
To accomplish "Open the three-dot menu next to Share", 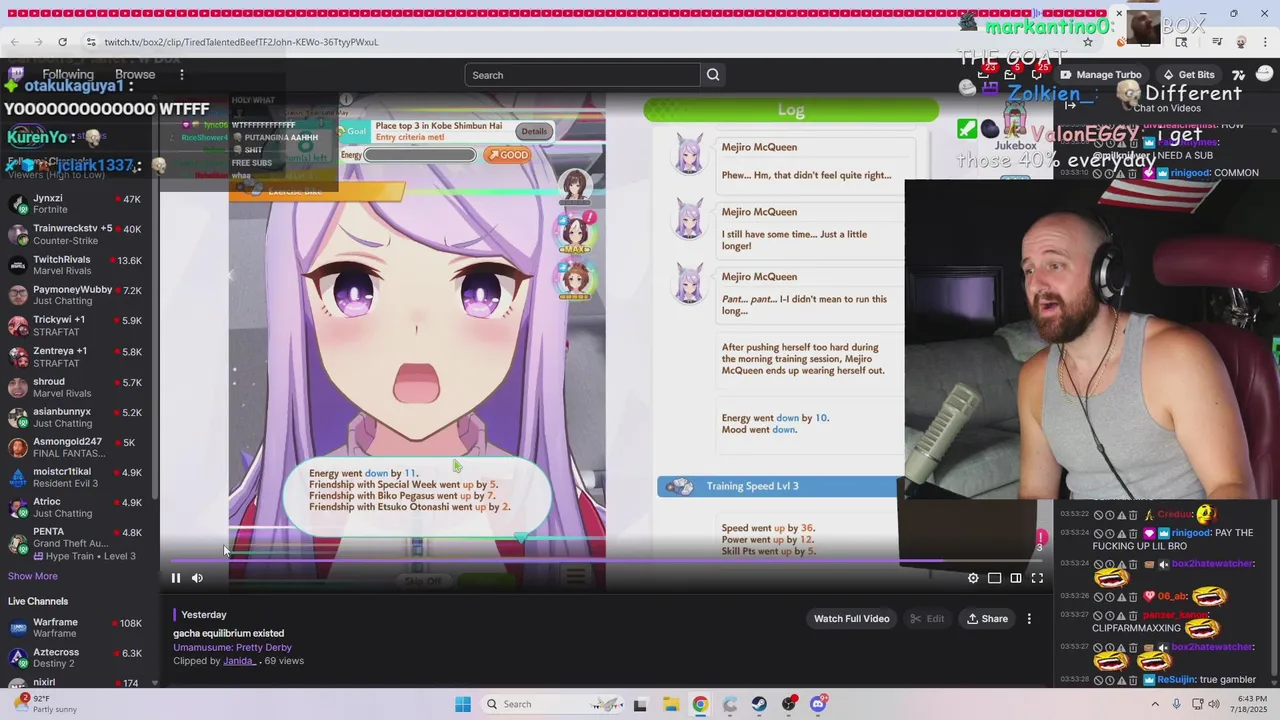I will [x=1029, y=619].
